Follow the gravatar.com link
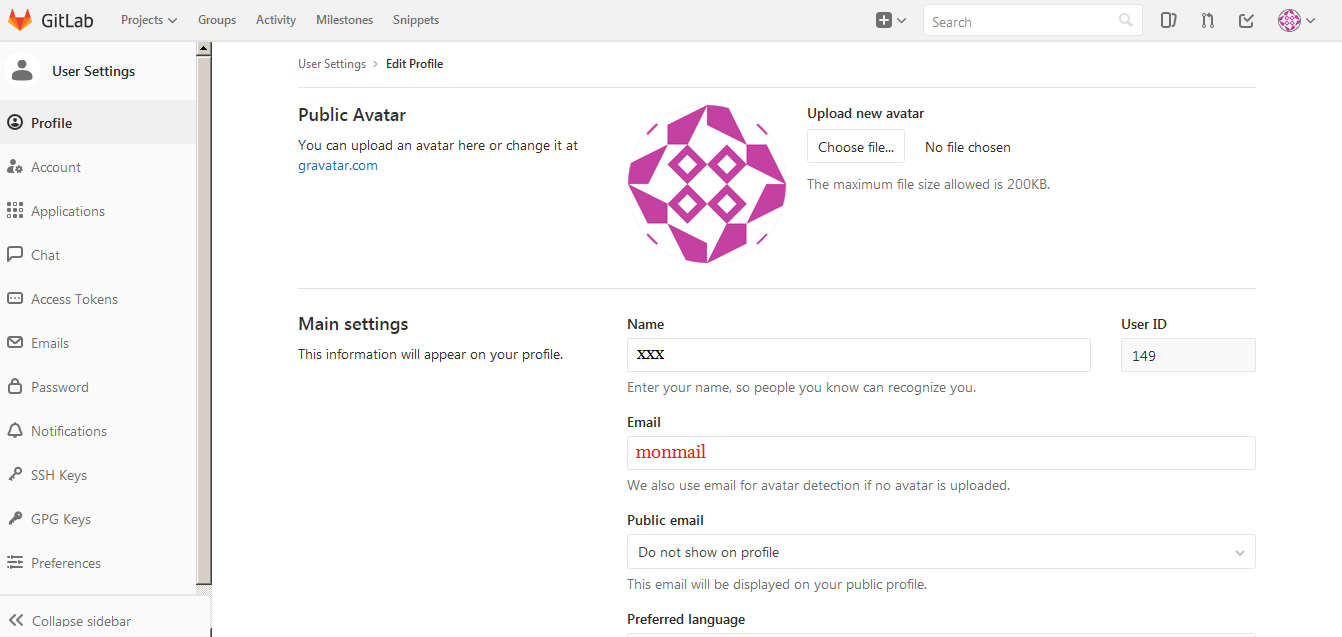1342x637 pixels. pos(338,165)
